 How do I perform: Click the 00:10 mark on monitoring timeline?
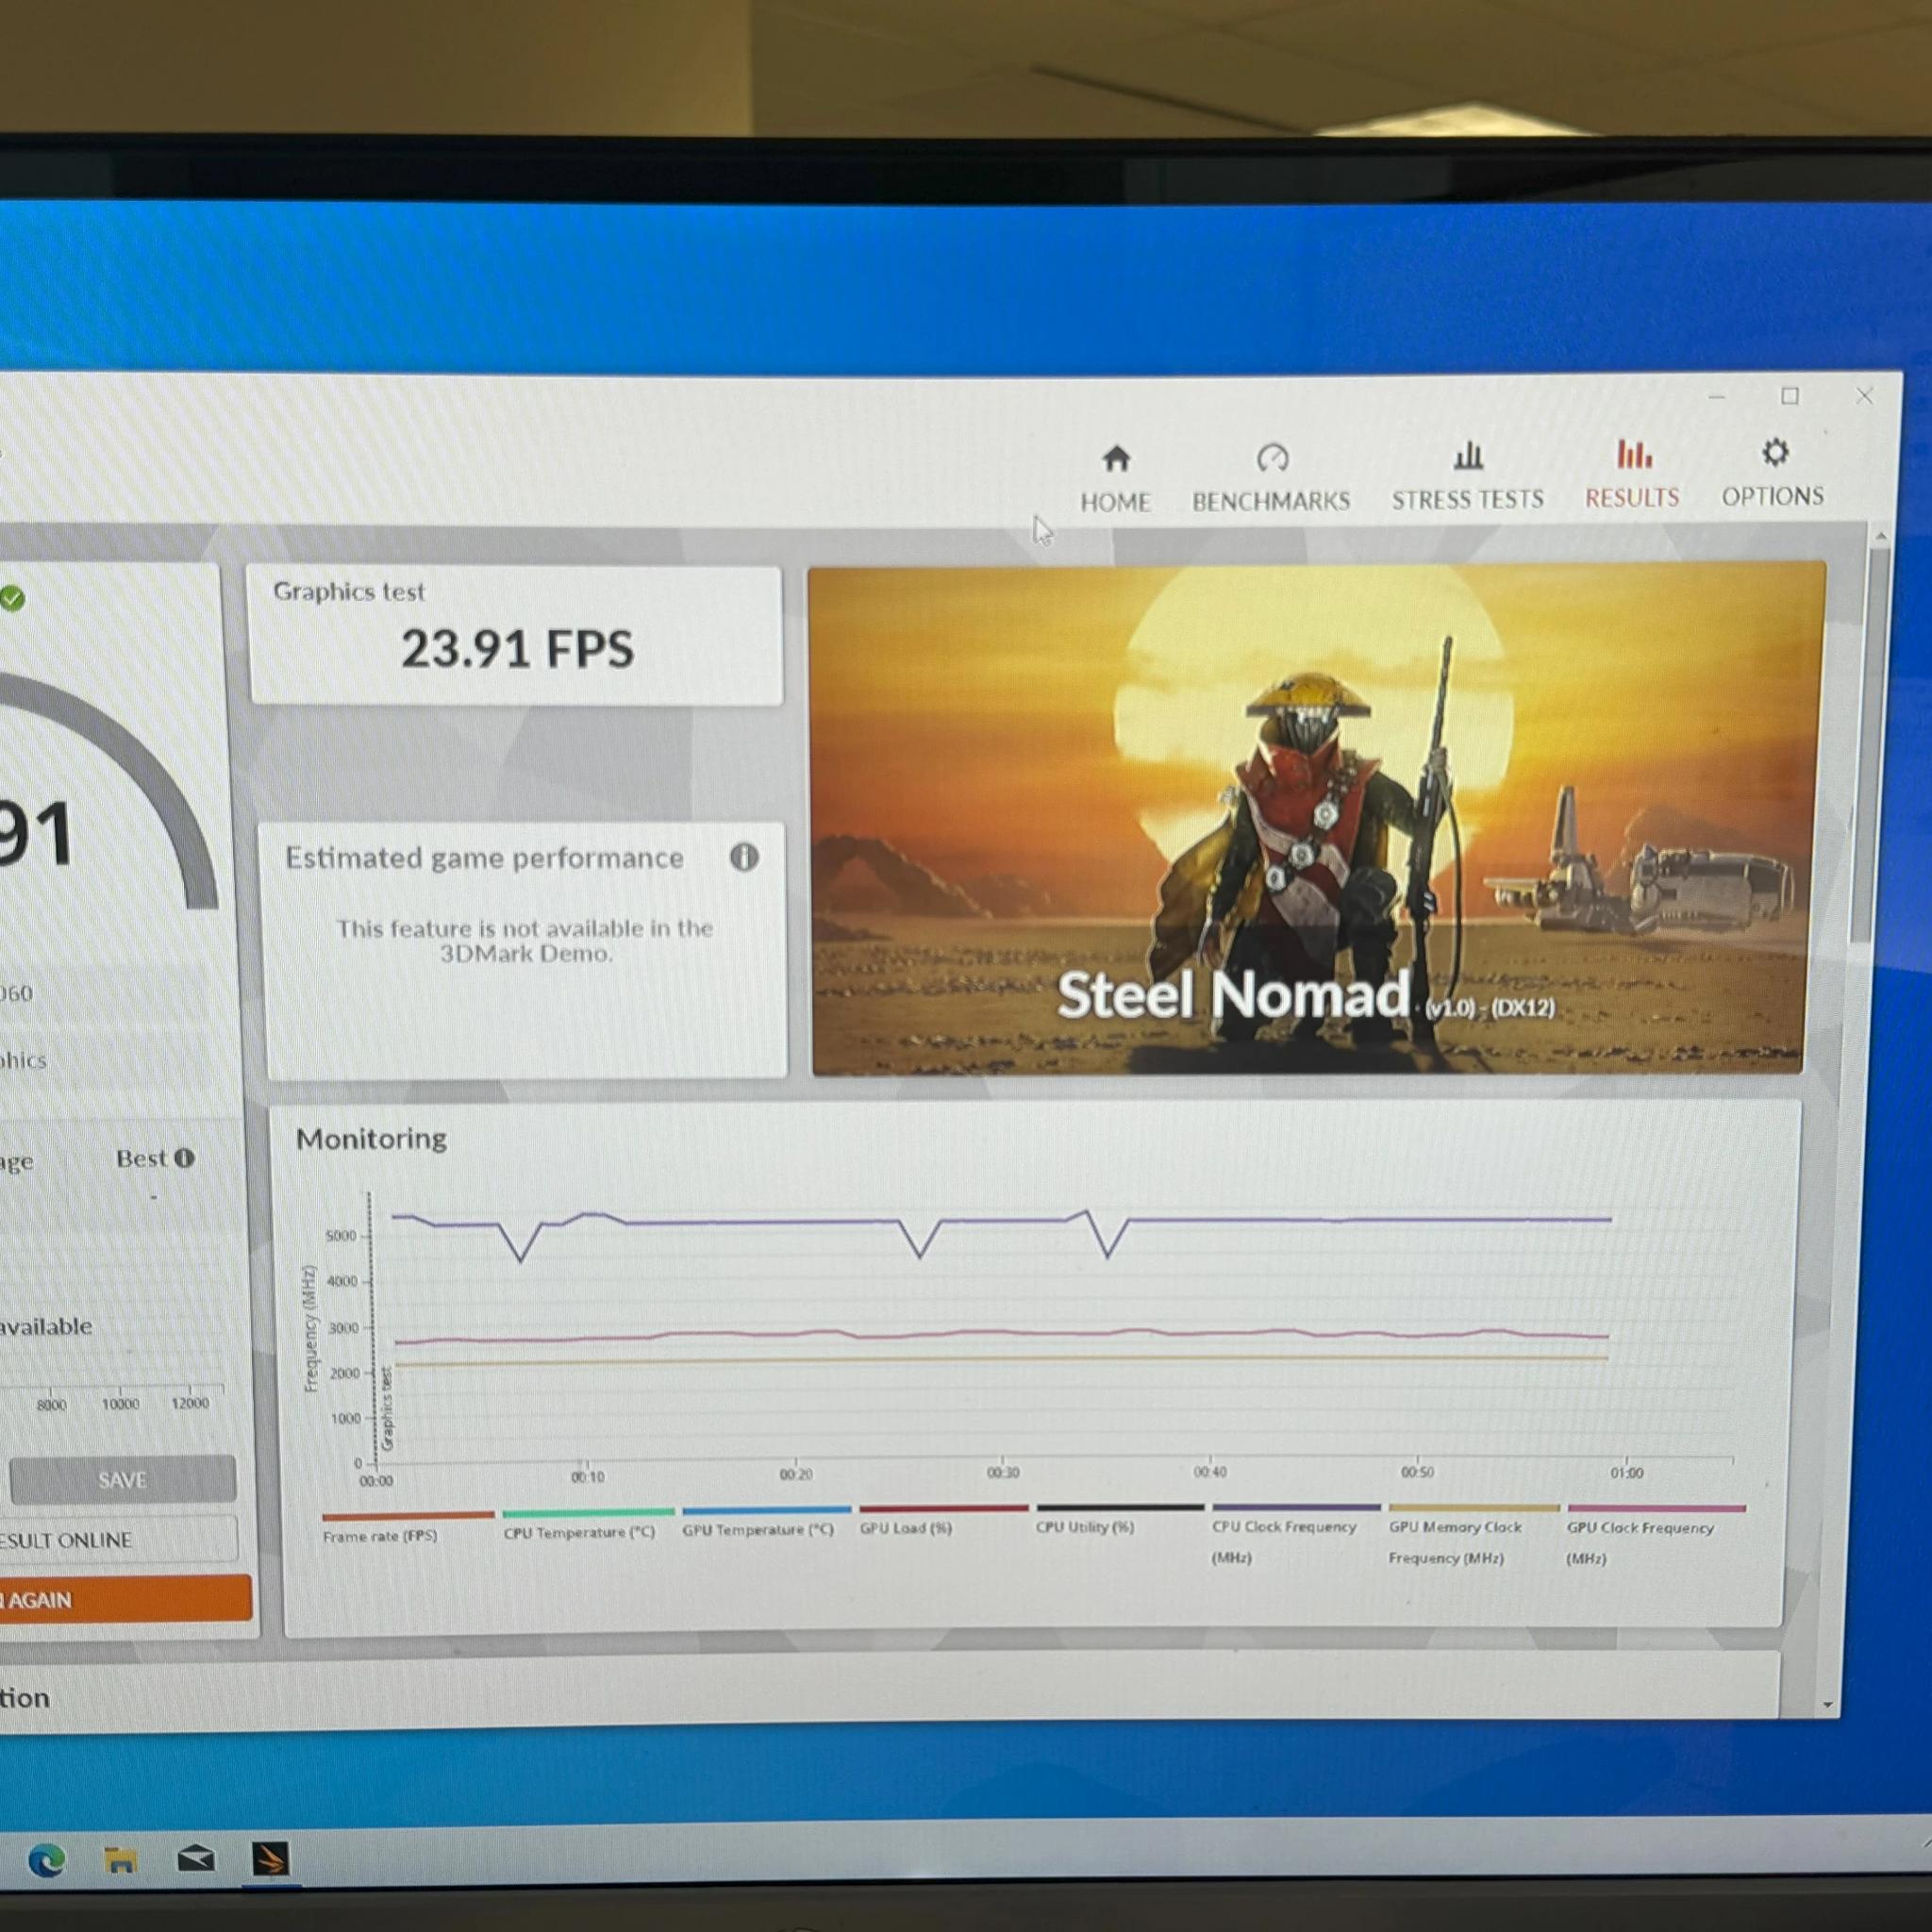(x=587, y=1477)
